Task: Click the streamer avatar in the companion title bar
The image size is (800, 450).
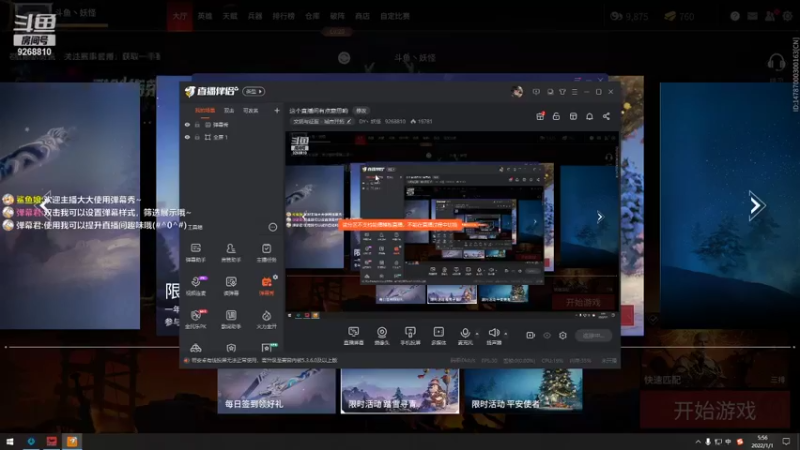Action: click(517, 92)
